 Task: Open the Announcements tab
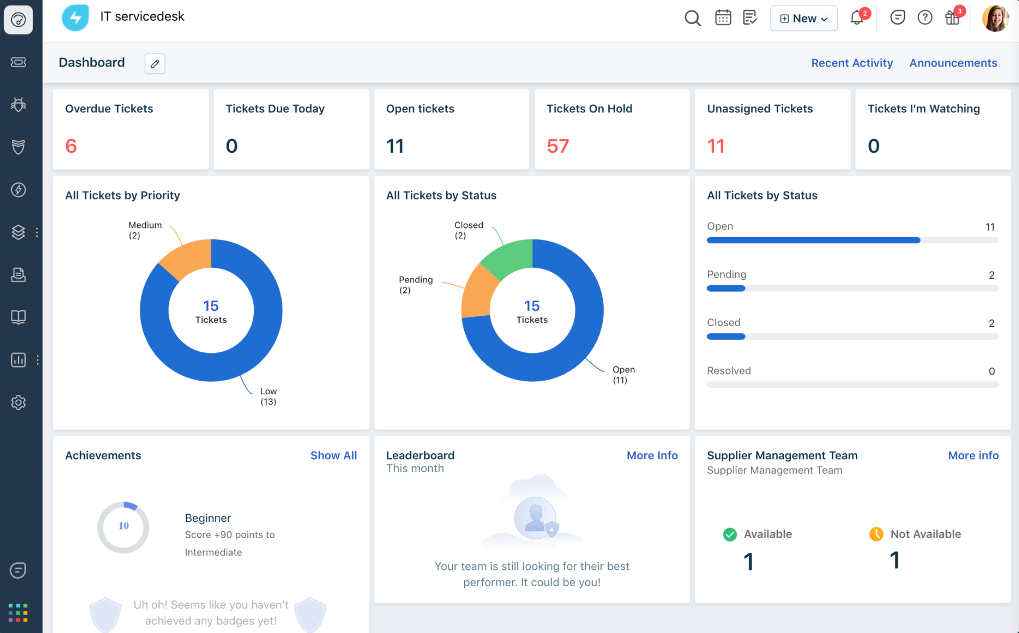[952, 62]
